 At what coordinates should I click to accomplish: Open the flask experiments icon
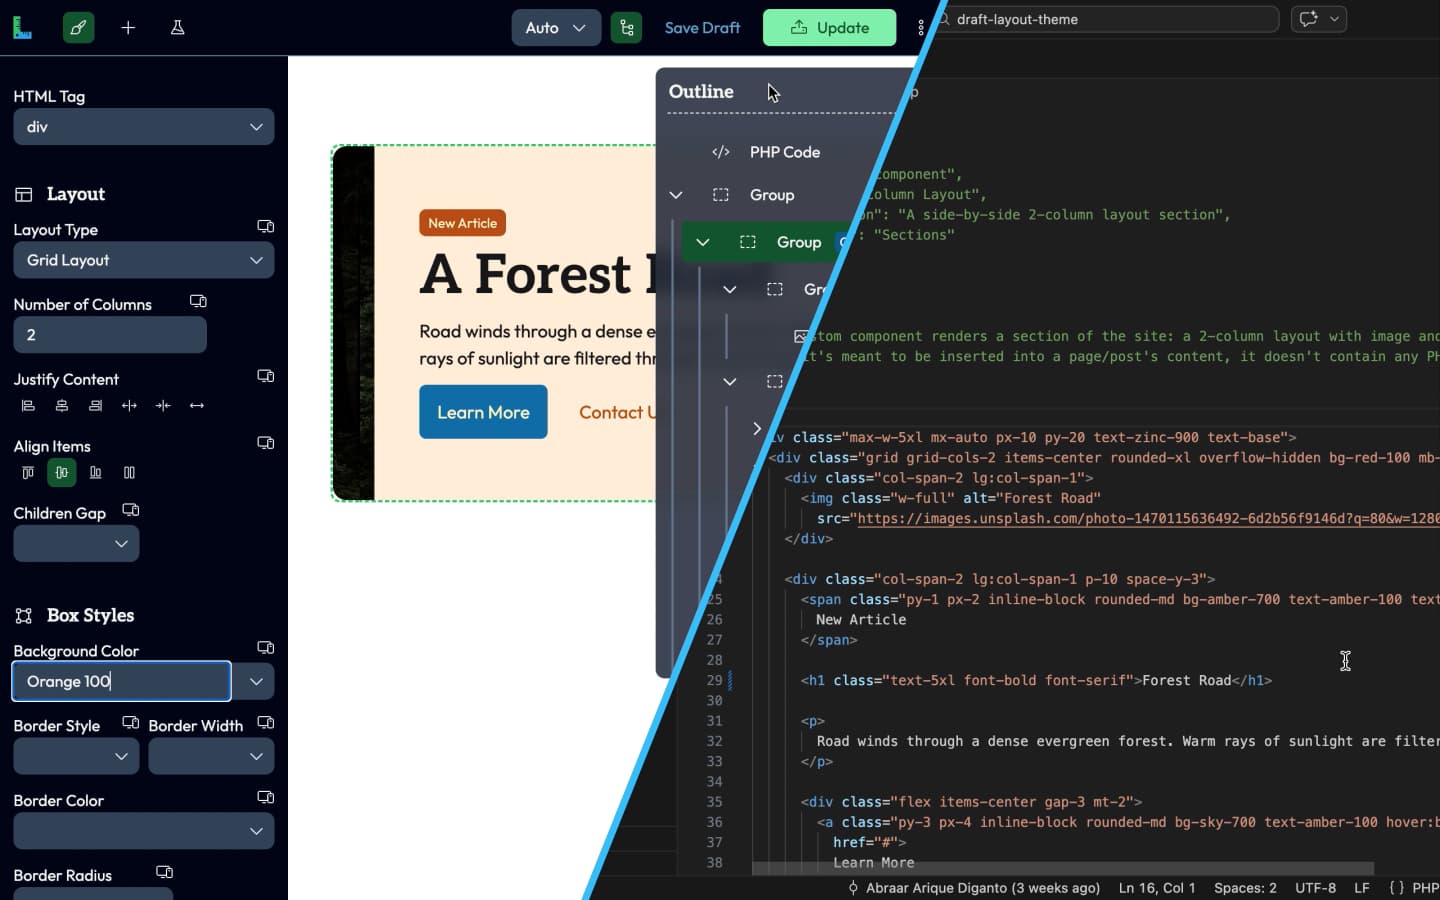point(177,28)
